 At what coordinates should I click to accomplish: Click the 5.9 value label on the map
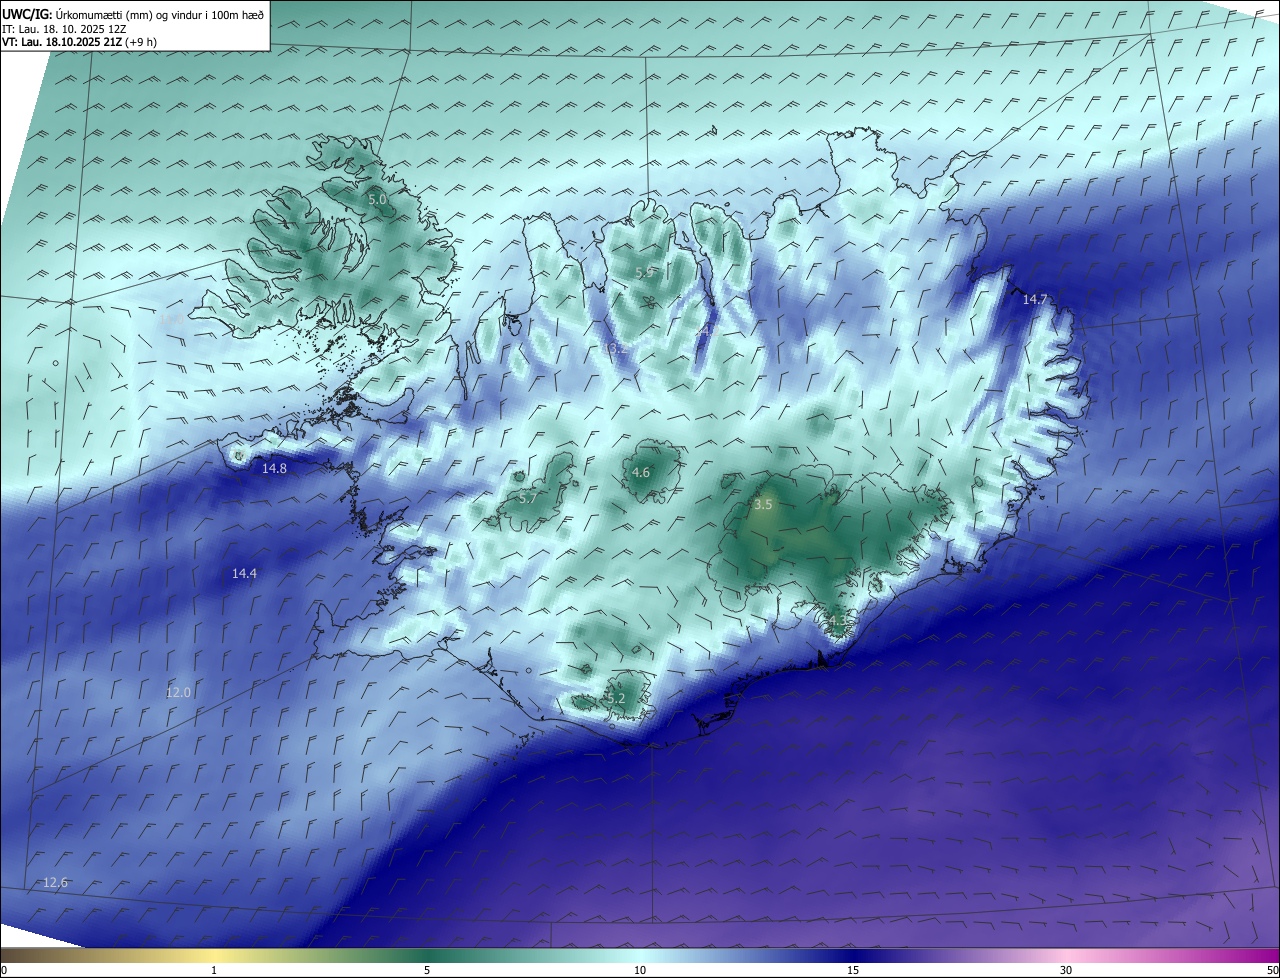click(645, 272)
